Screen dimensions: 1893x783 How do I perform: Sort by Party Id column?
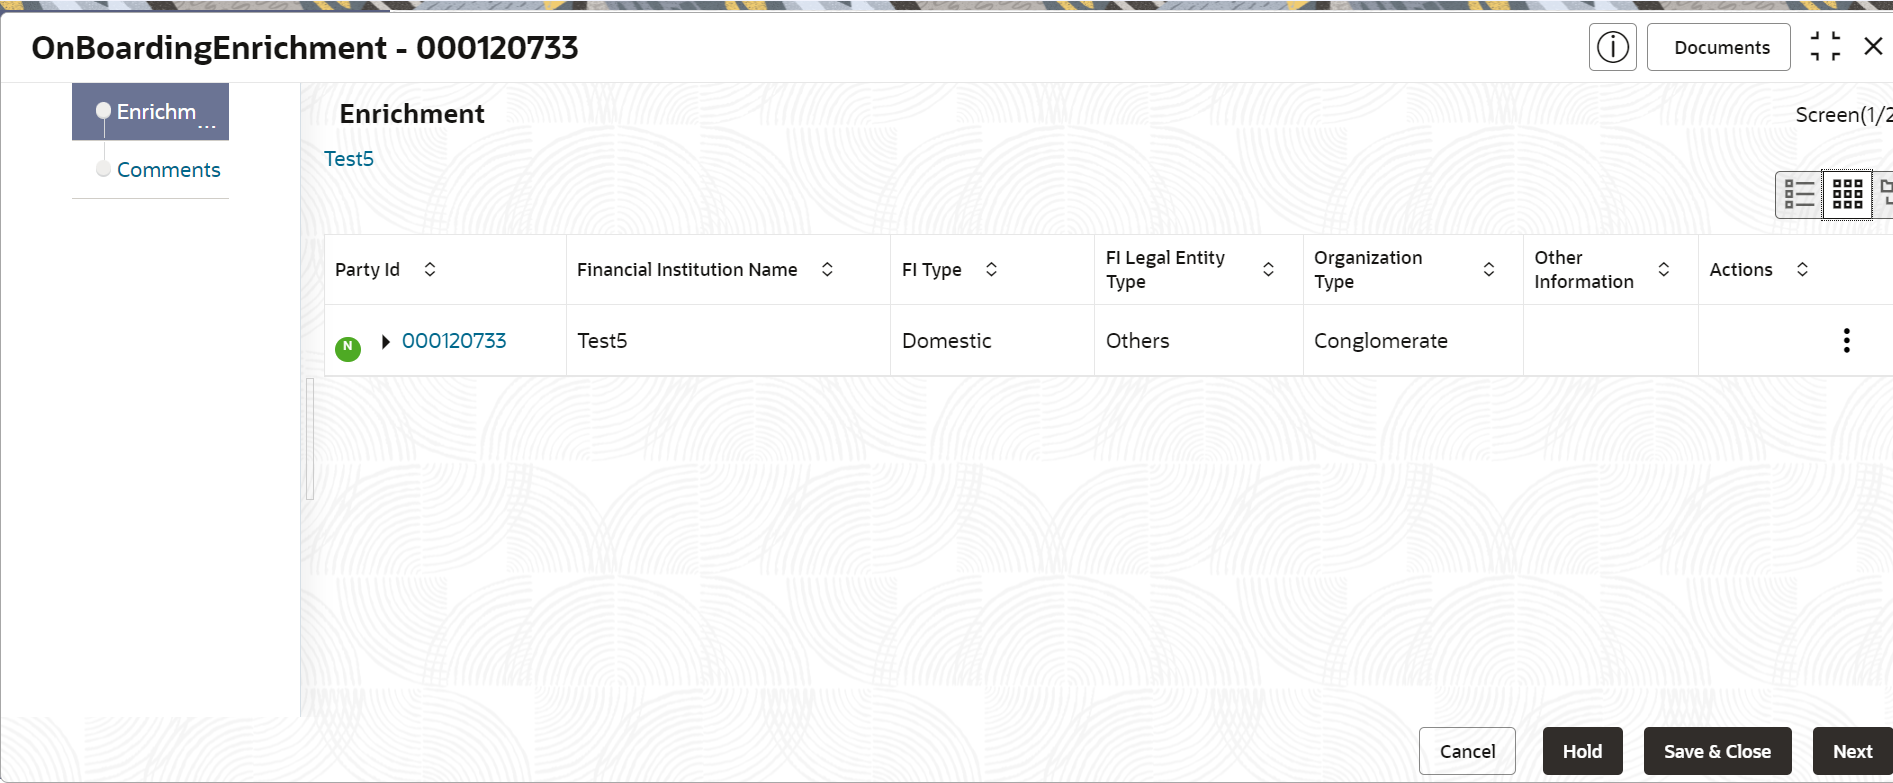click(430, 269)
